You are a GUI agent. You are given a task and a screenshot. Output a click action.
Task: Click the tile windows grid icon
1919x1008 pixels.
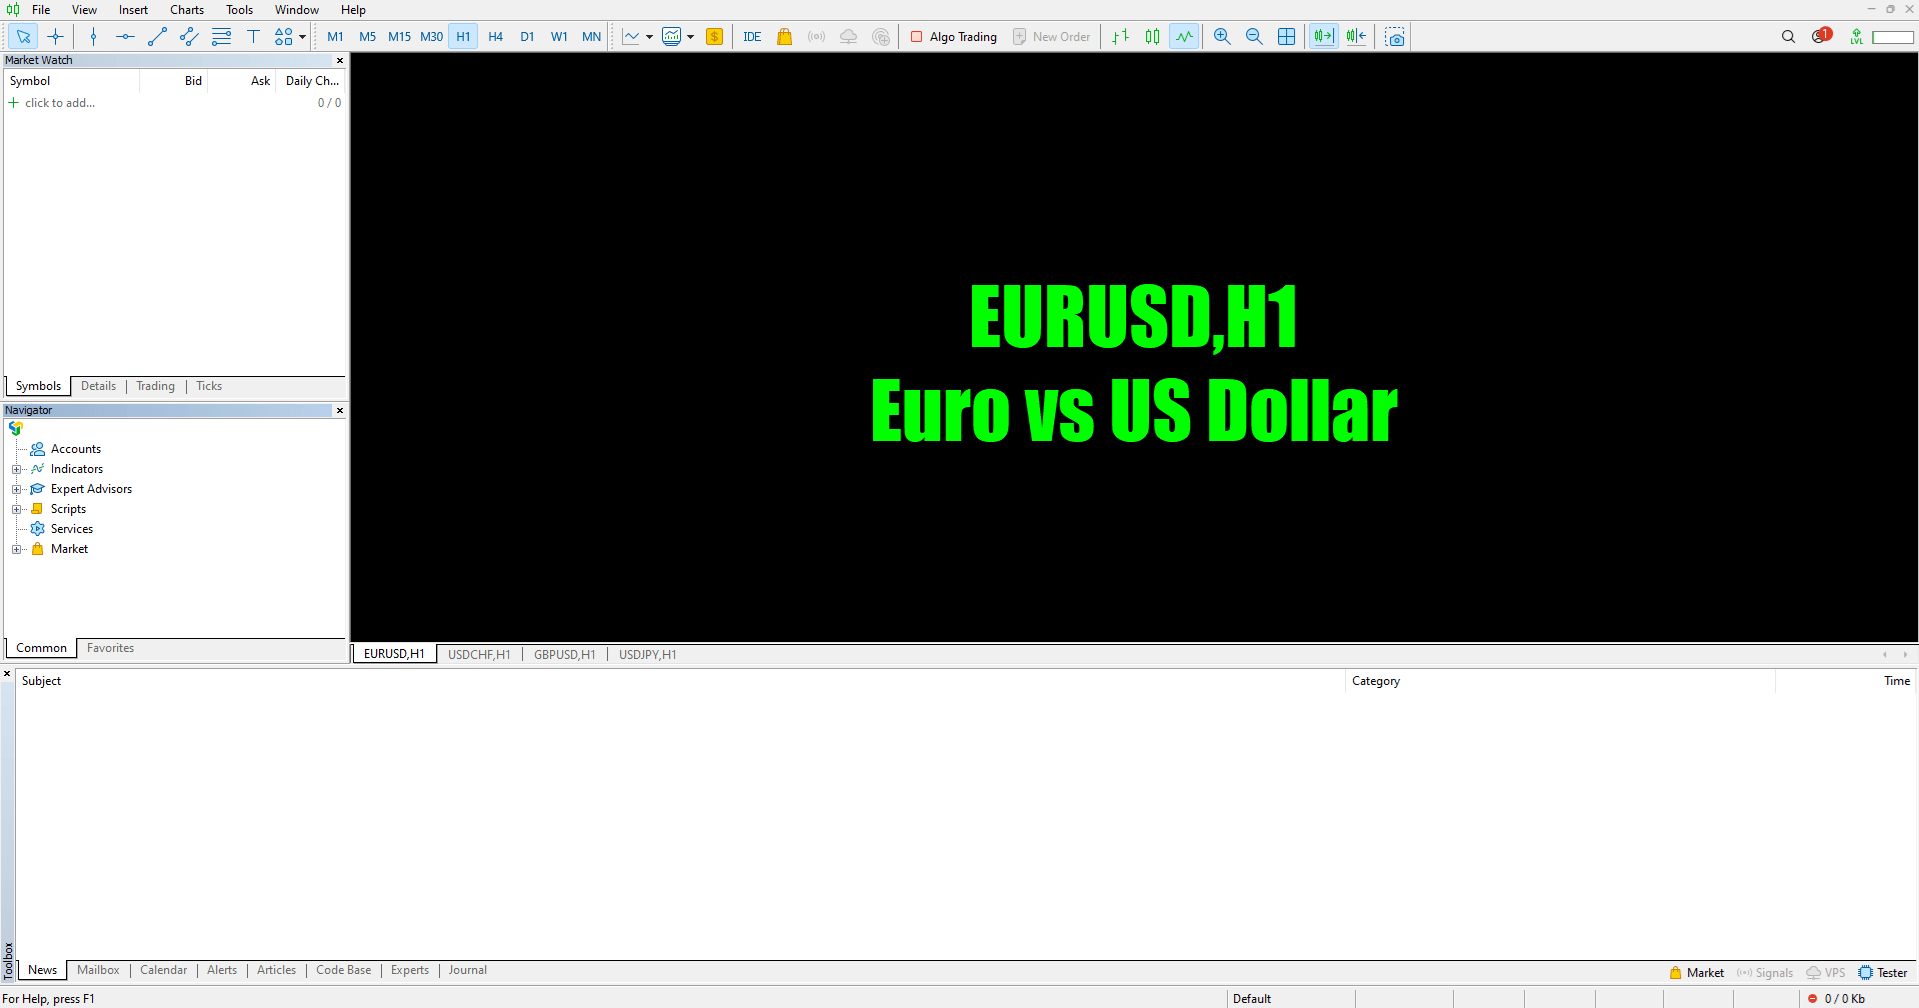tap(1287, 37)
